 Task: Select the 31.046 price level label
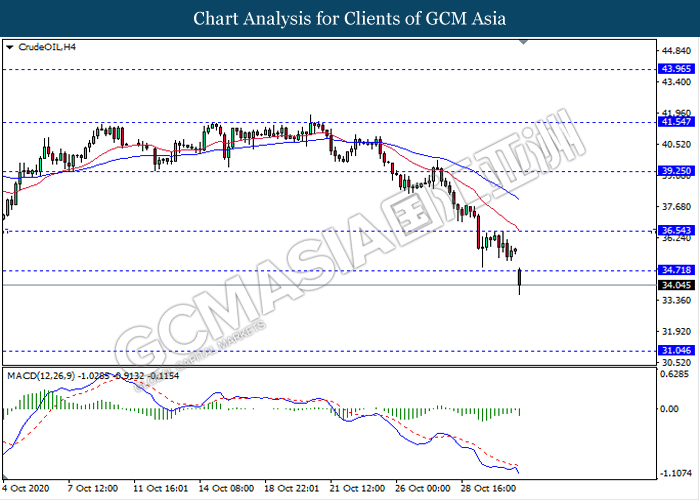(677, 350)
